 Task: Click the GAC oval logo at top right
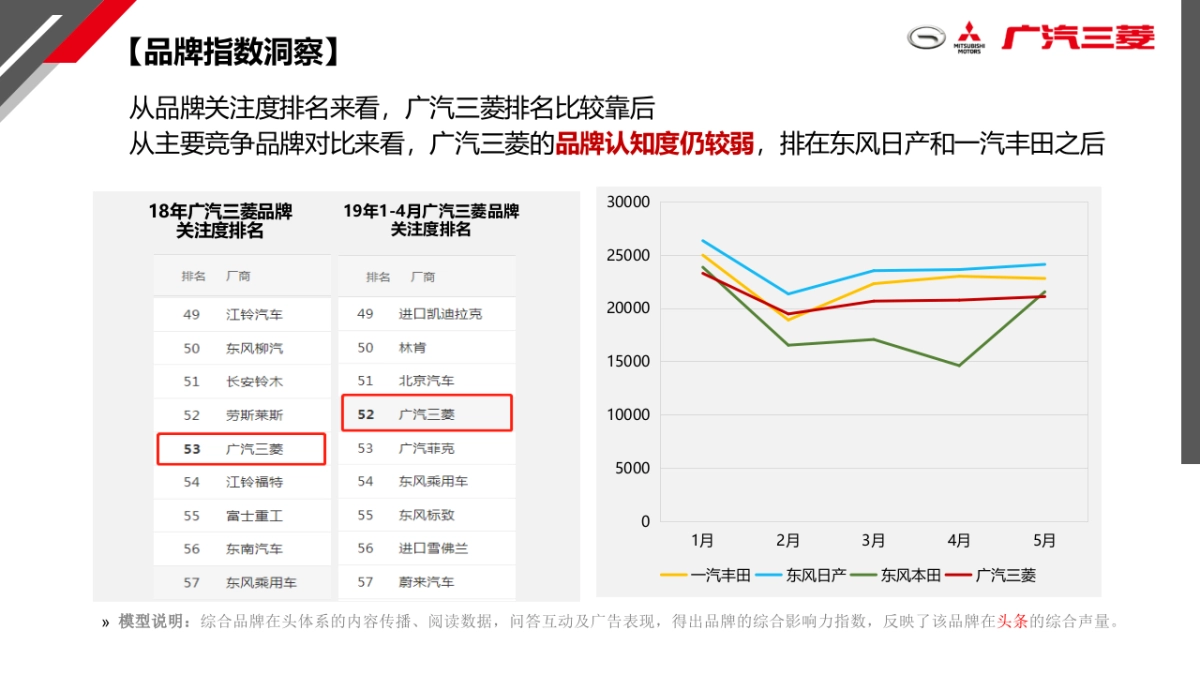(x=925, y=38)
